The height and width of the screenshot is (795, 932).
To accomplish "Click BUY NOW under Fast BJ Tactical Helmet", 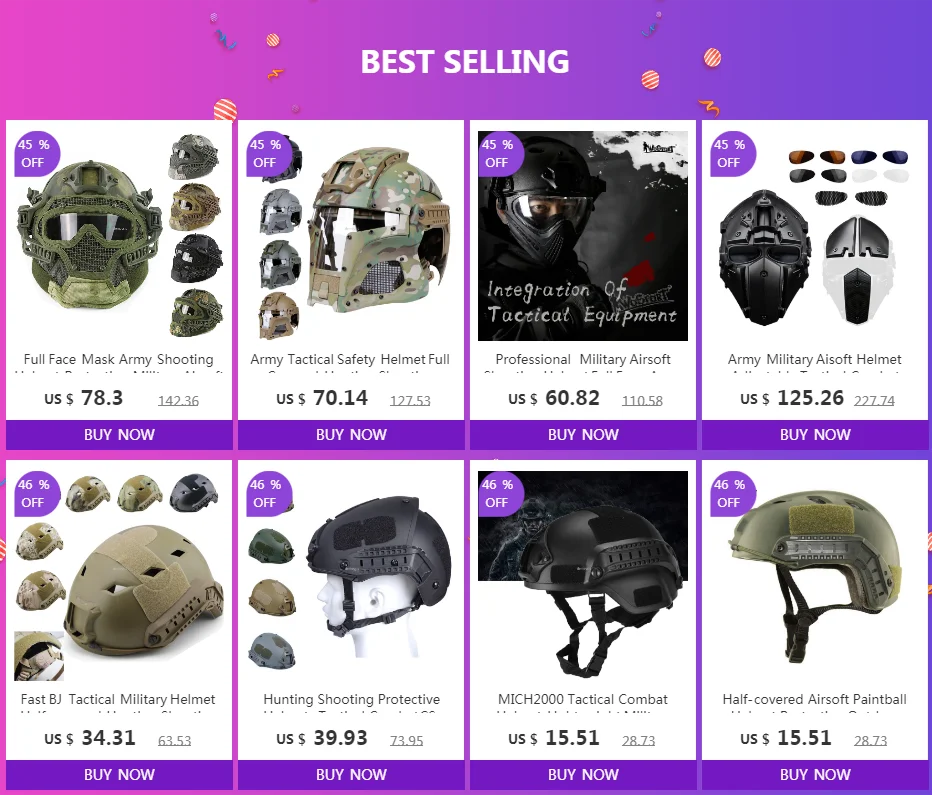I will pyautogui.click(x=119, y=774).
